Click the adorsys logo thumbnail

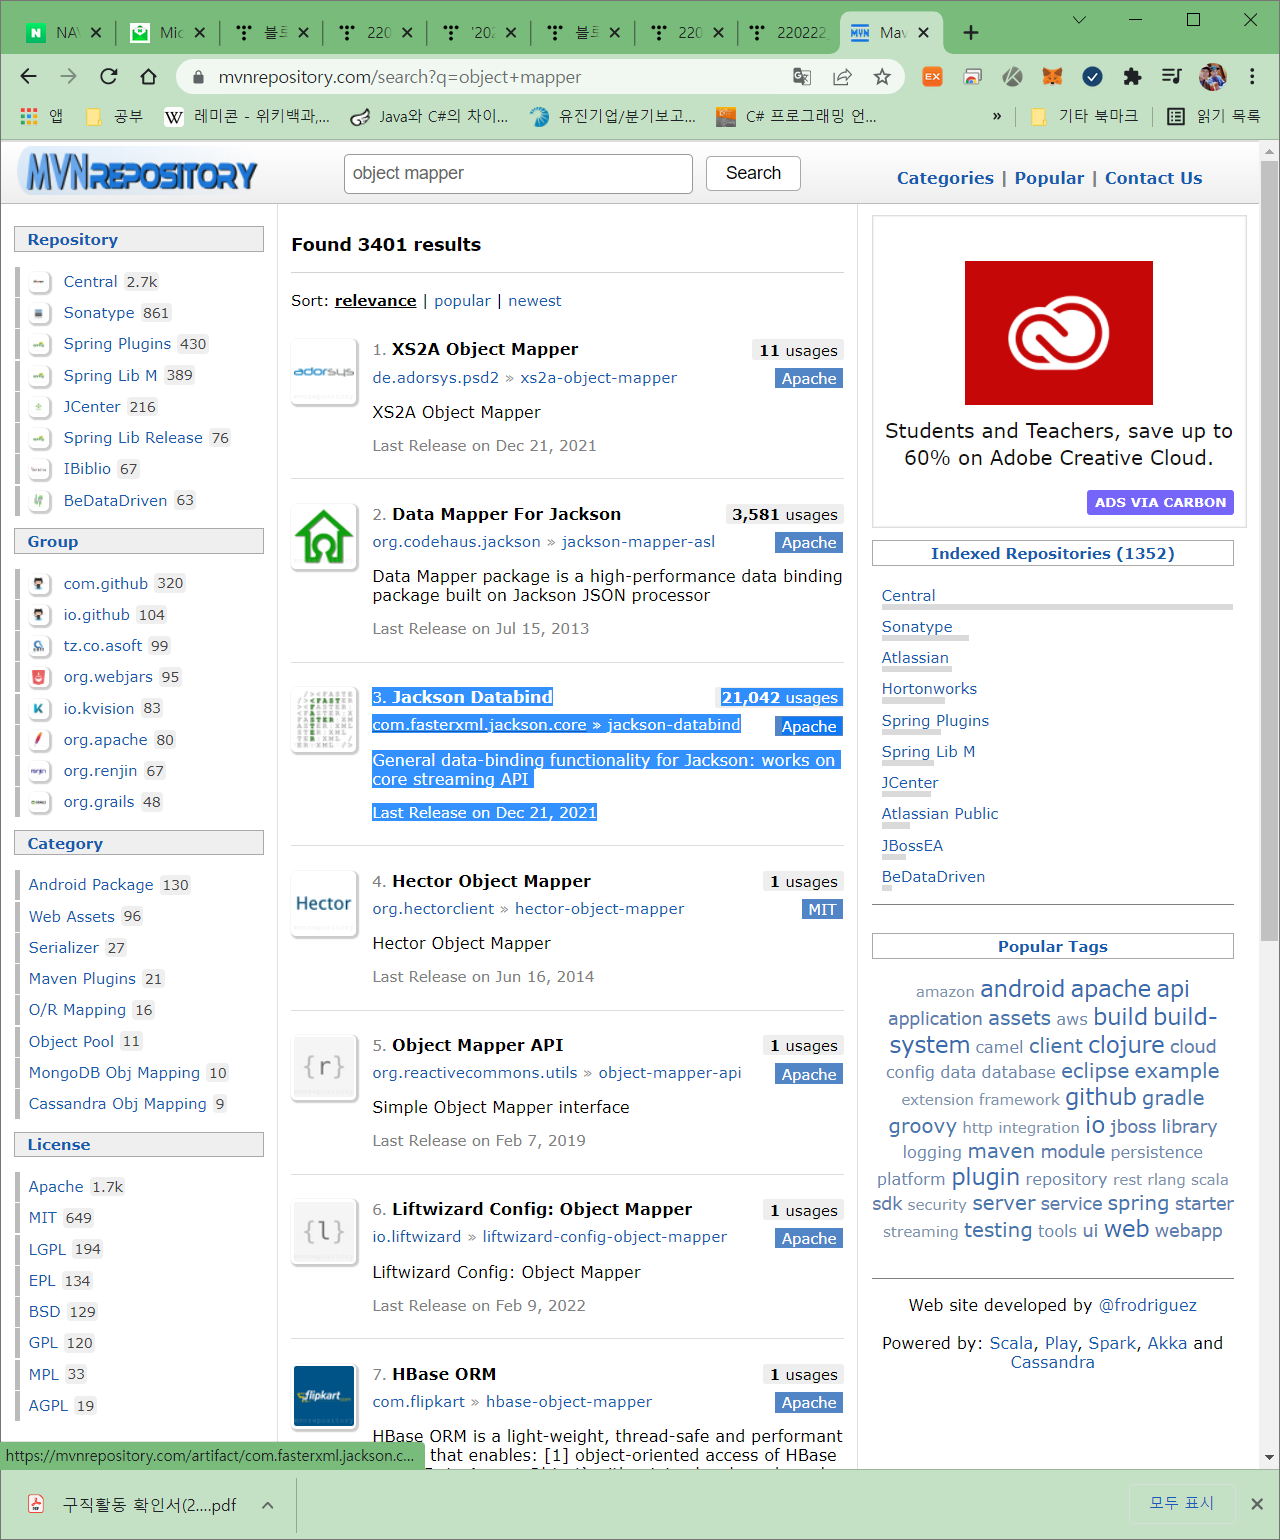tap(324, 372)
